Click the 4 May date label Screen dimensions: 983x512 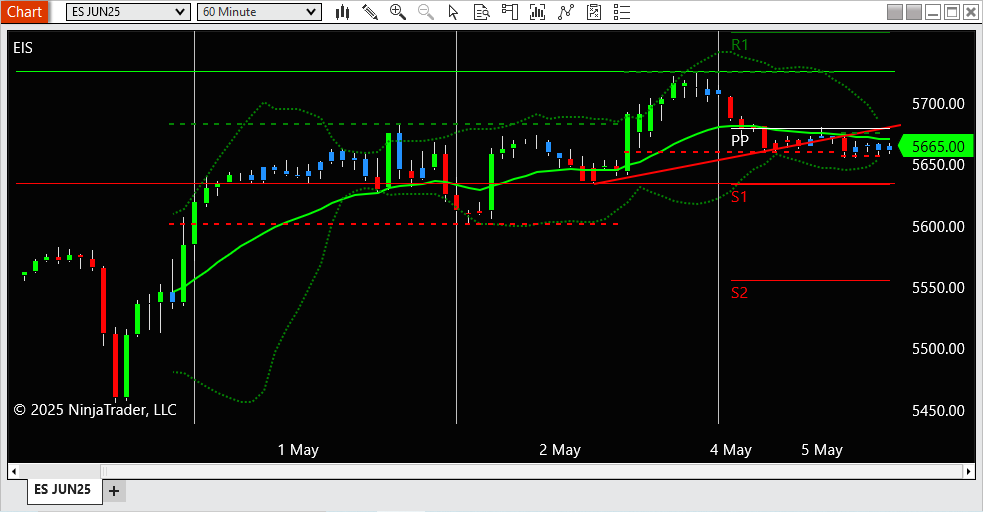click(730, 450)
